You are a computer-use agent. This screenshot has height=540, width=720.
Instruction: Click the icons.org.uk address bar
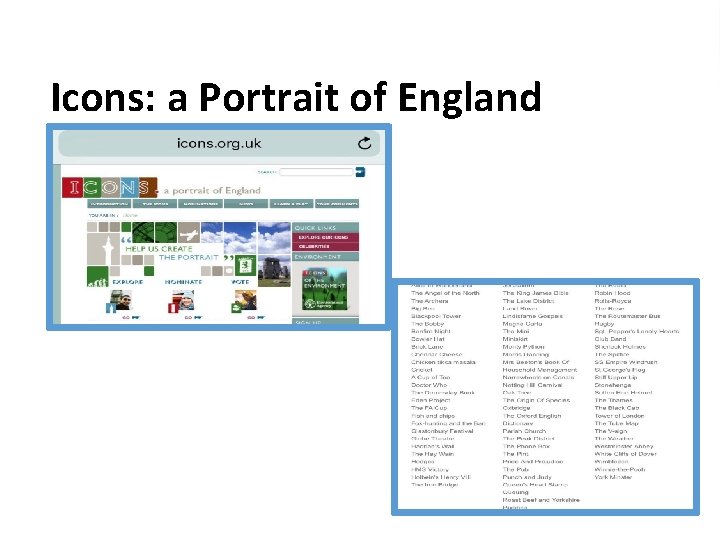[x=219, y=144]
